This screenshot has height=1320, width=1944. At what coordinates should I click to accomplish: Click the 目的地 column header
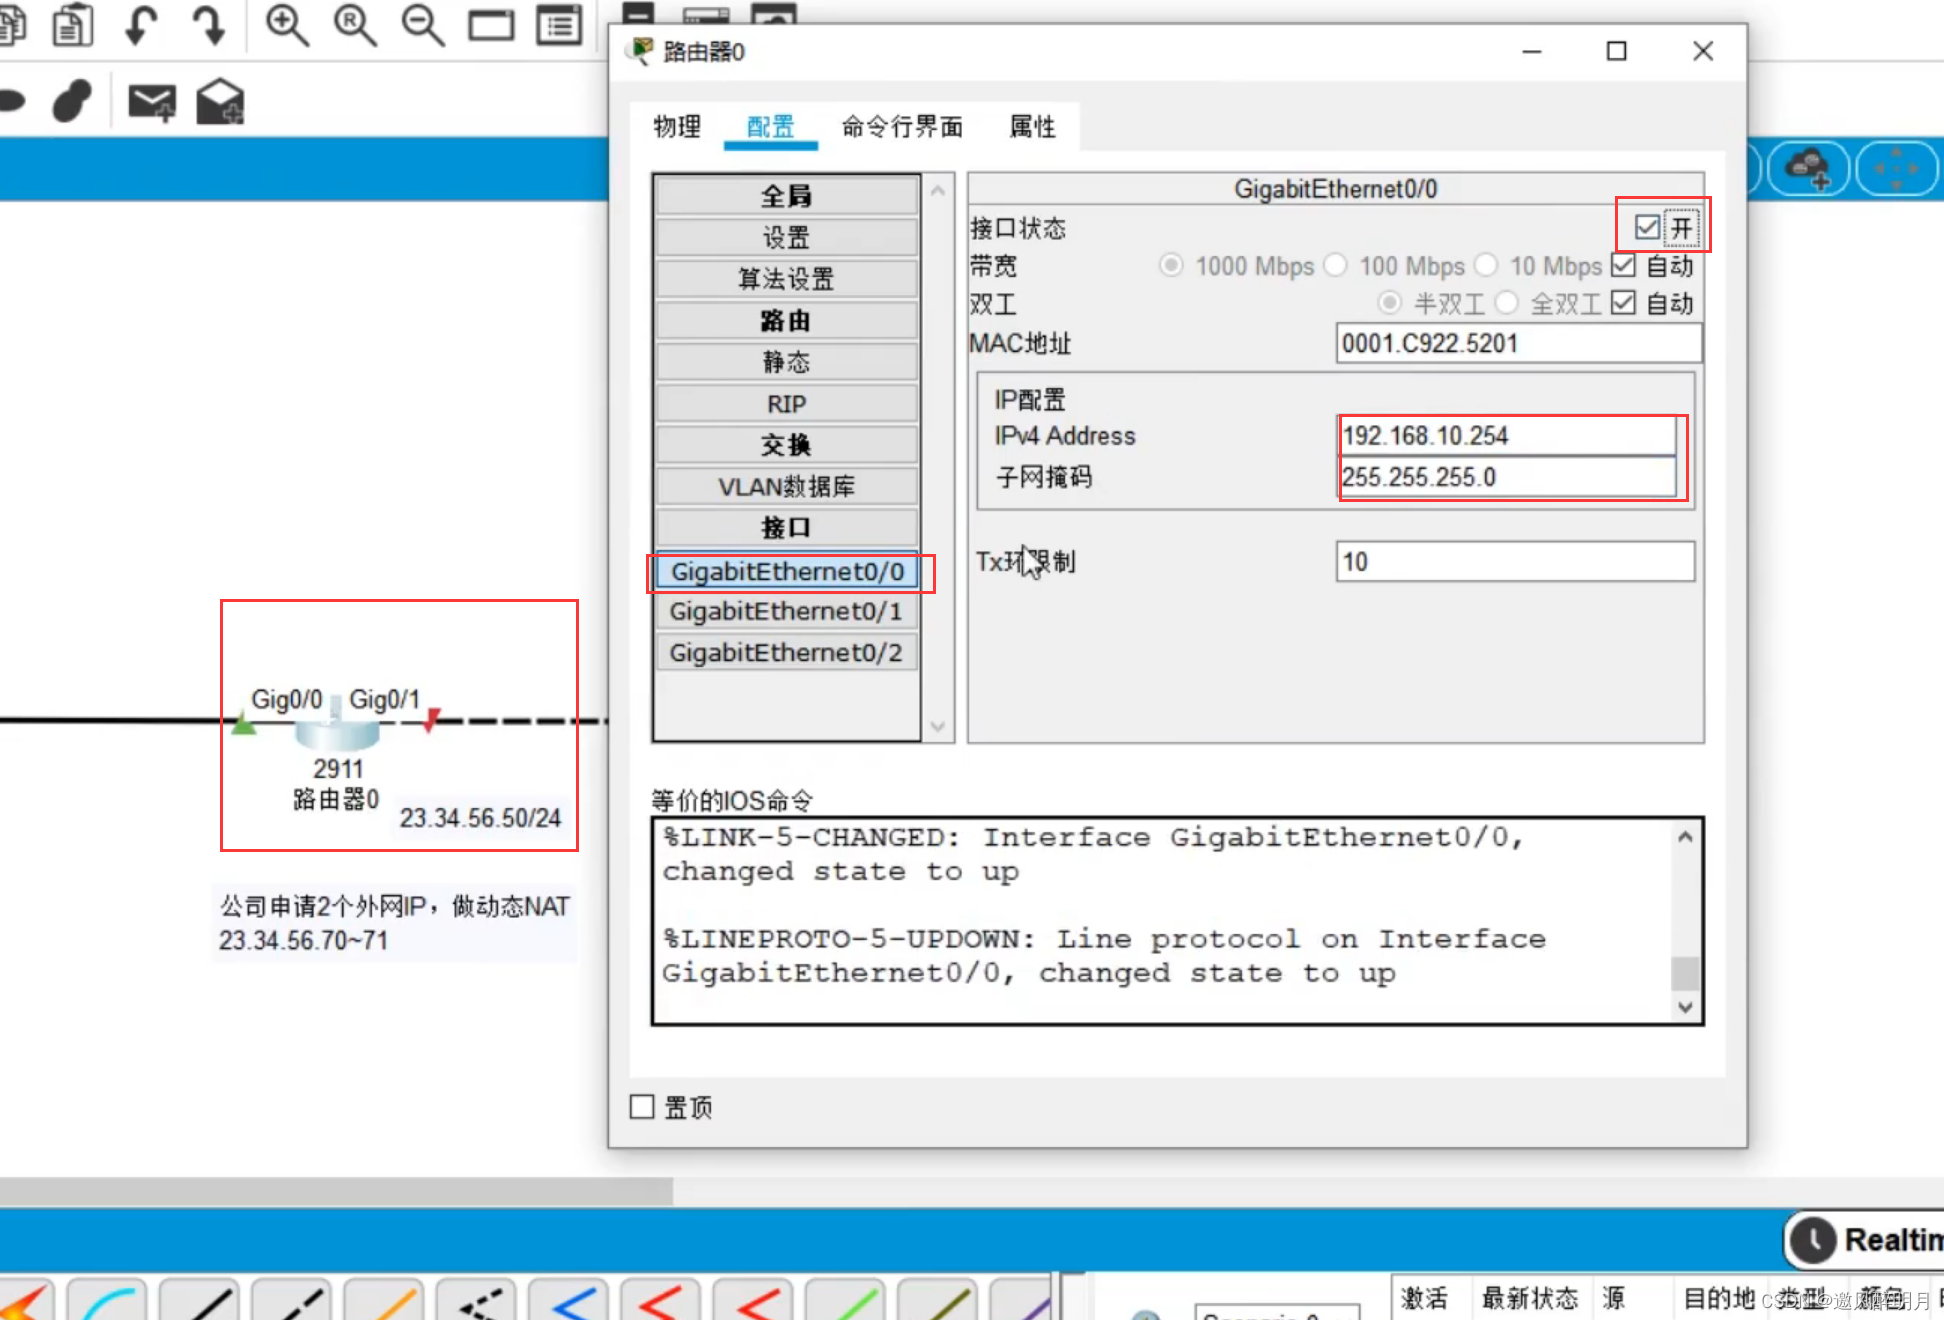[1719, 1298]
